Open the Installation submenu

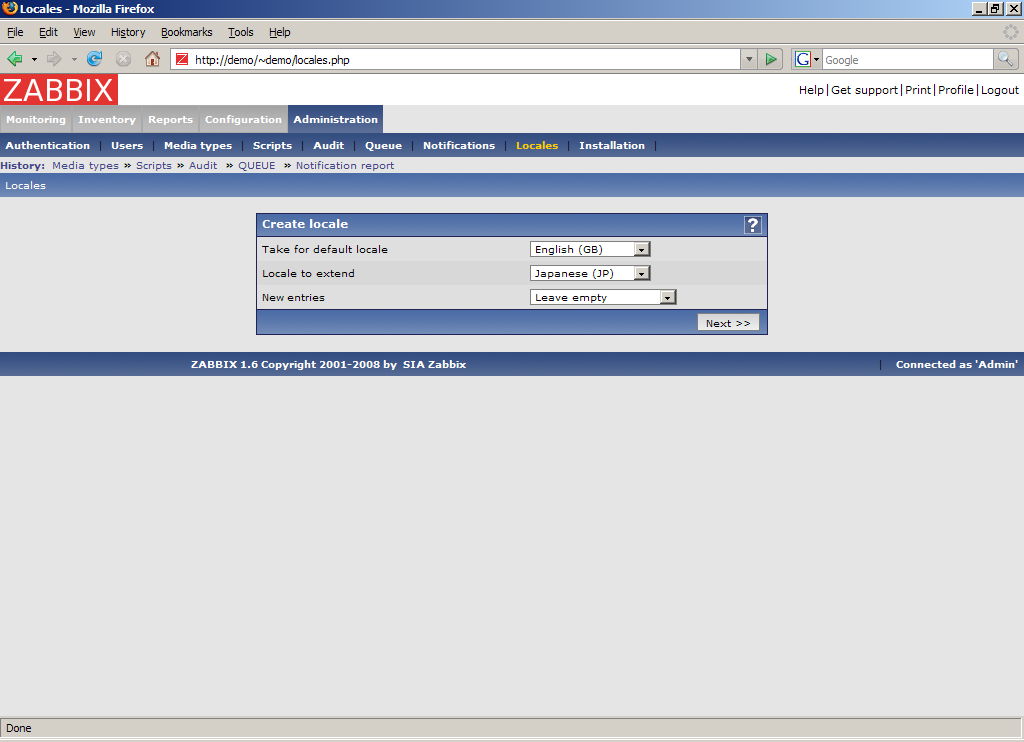coord(612,146)
